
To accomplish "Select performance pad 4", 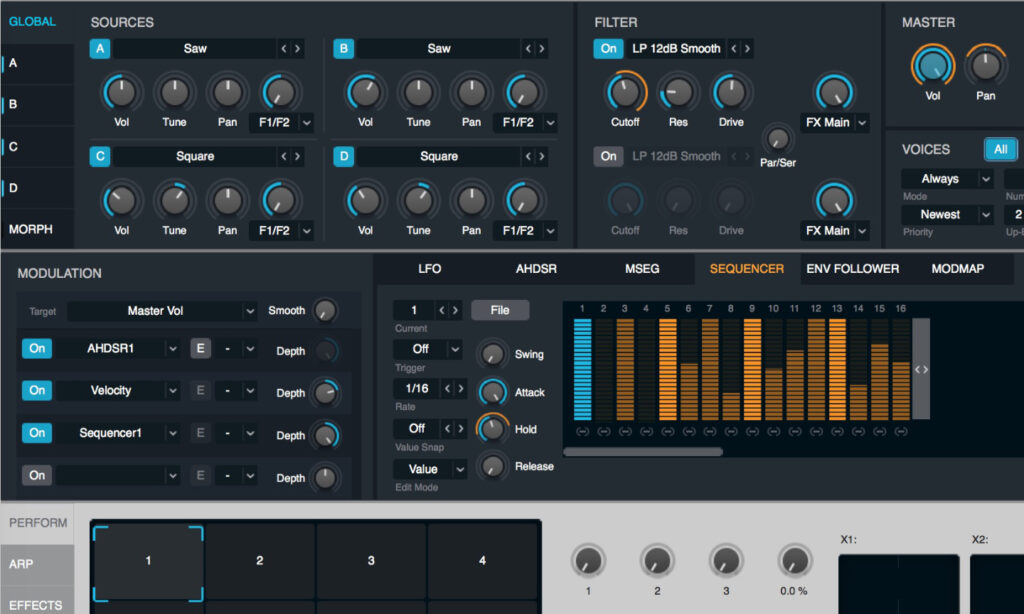I will (482, 560).
